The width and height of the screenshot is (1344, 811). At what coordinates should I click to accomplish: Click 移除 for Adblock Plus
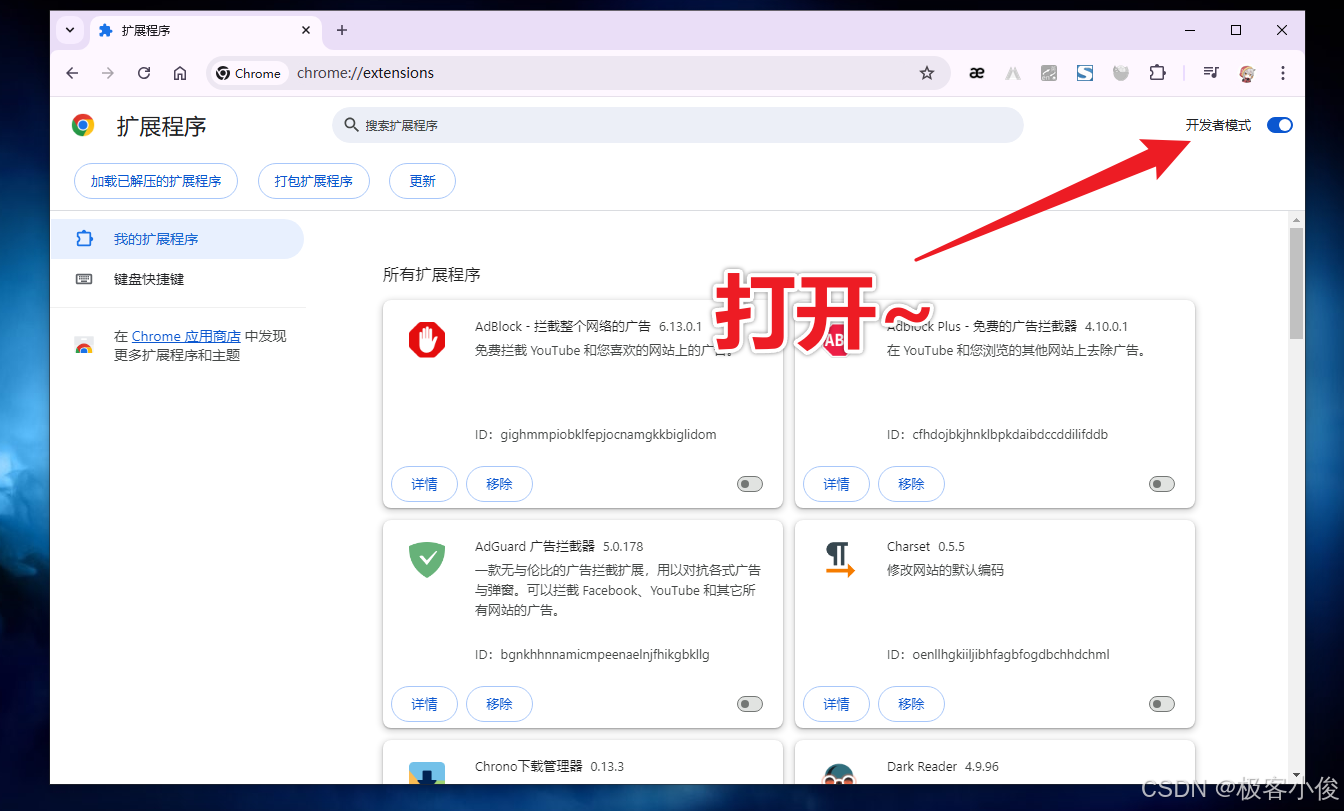click(911, 484)
